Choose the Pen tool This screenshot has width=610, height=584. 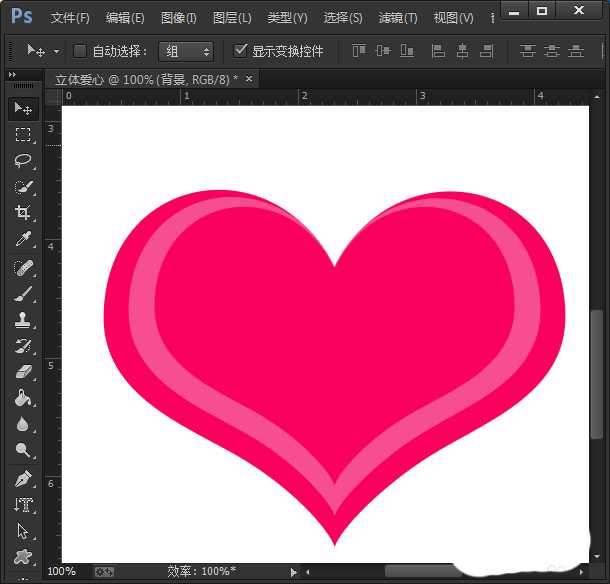click(x=23, y=478)
